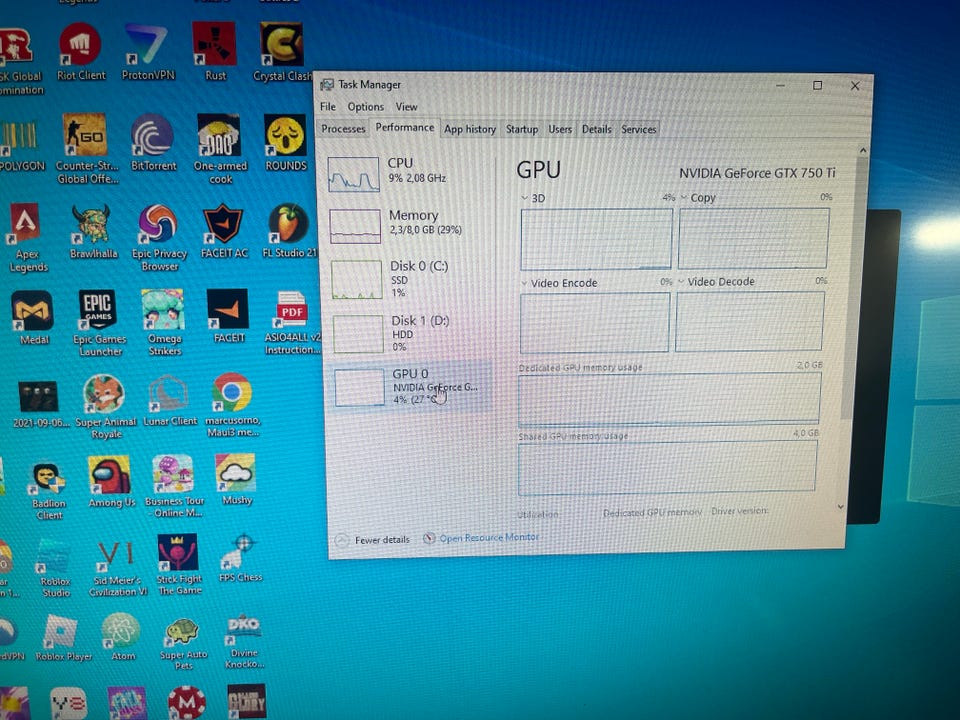
Task: Switch to the App history tab
Action: pos(470,129)
